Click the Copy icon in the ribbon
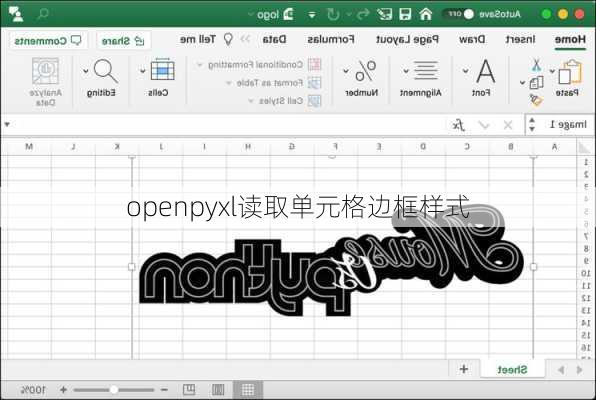Viewport: 596px width, 400px height. pyautogui.click(x=536, y=83)
